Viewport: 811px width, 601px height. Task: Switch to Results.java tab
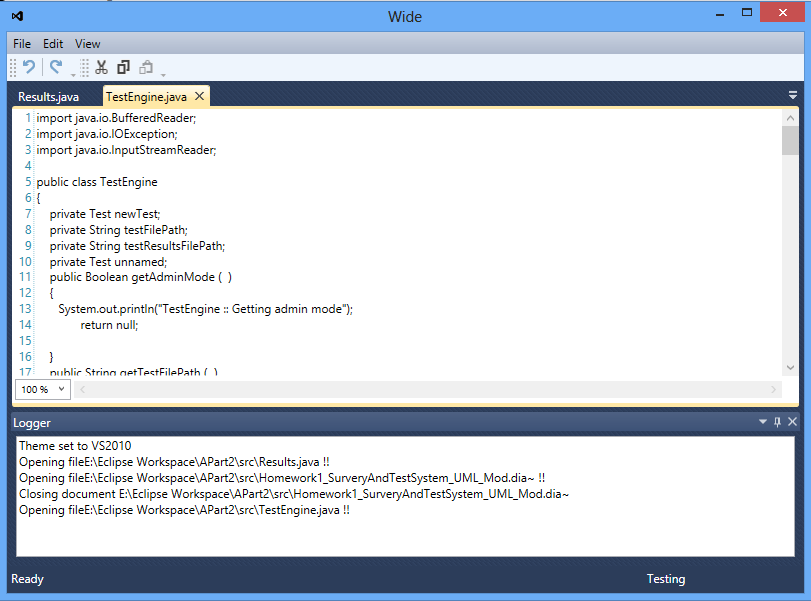tap(49, 97)
